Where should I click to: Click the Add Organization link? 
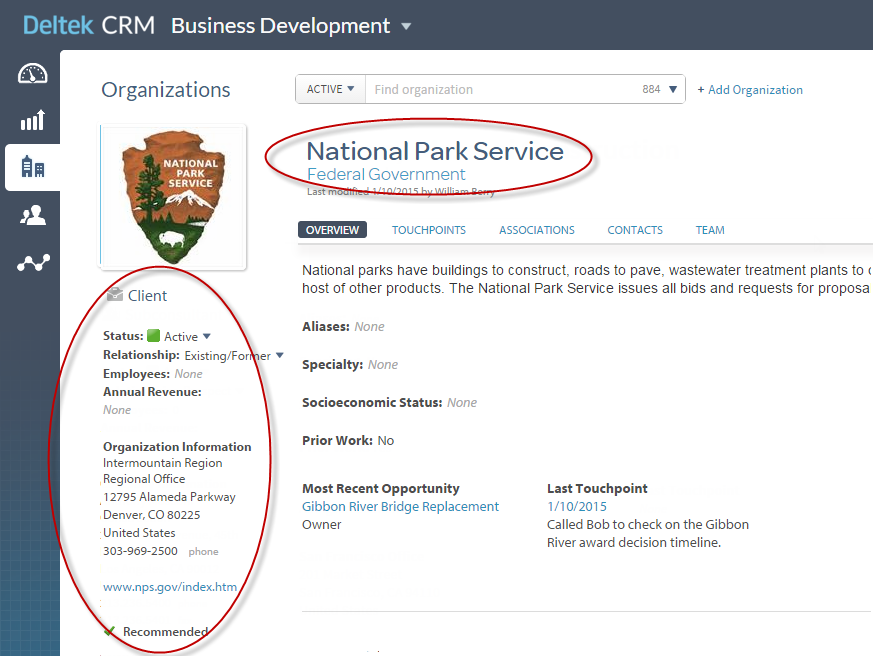pyautogui.click(x=750, y=90)
